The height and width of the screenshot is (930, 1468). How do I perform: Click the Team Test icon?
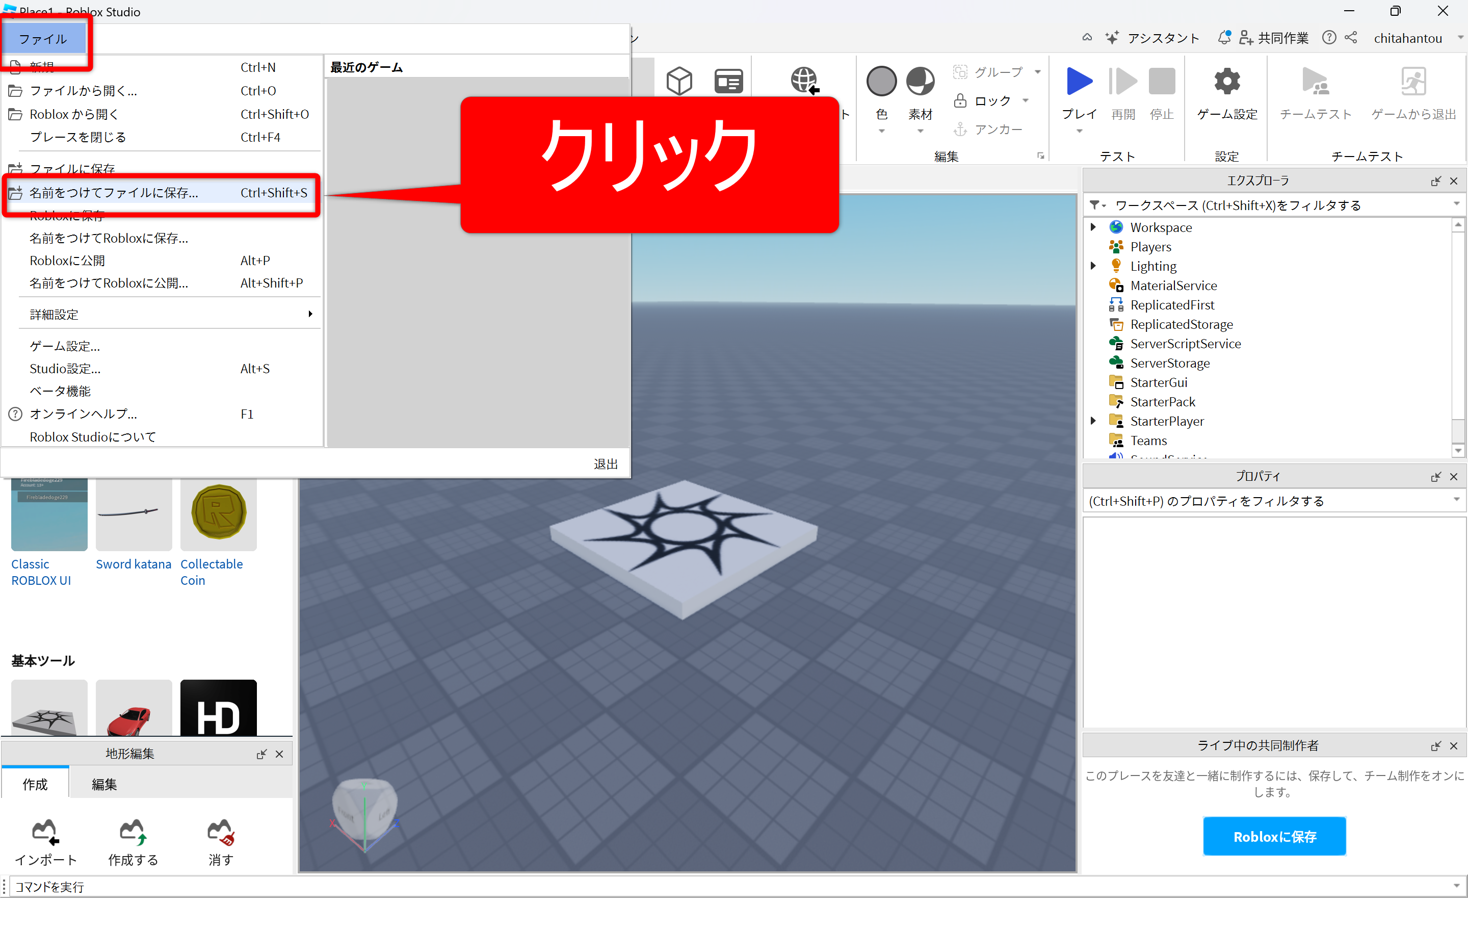point(1315,82)
